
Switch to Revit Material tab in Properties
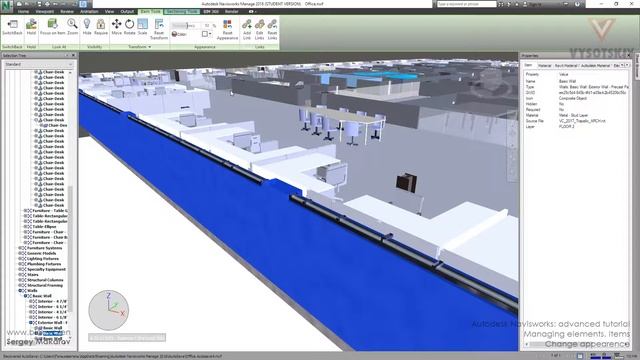pyautogui.click(x=566, y=65)
